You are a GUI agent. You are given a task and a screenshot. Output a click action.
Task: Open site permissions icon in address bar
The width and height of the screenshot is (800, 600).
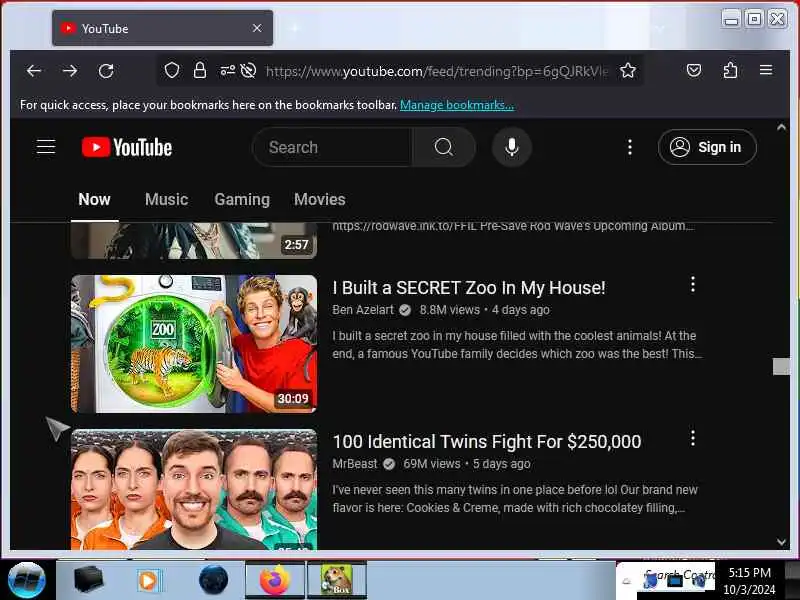(x=228, y=70)
